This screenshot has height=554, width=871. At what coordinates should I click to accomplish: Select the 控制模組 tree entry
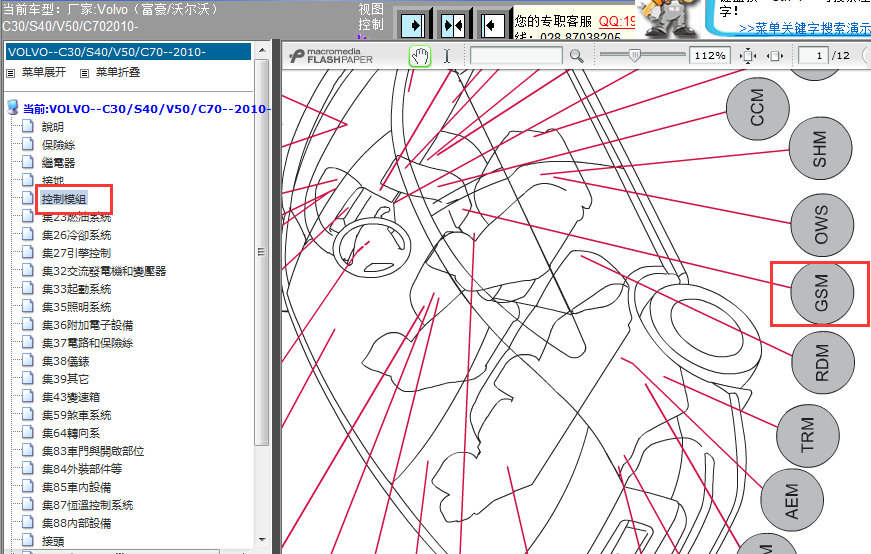[64, 199]
